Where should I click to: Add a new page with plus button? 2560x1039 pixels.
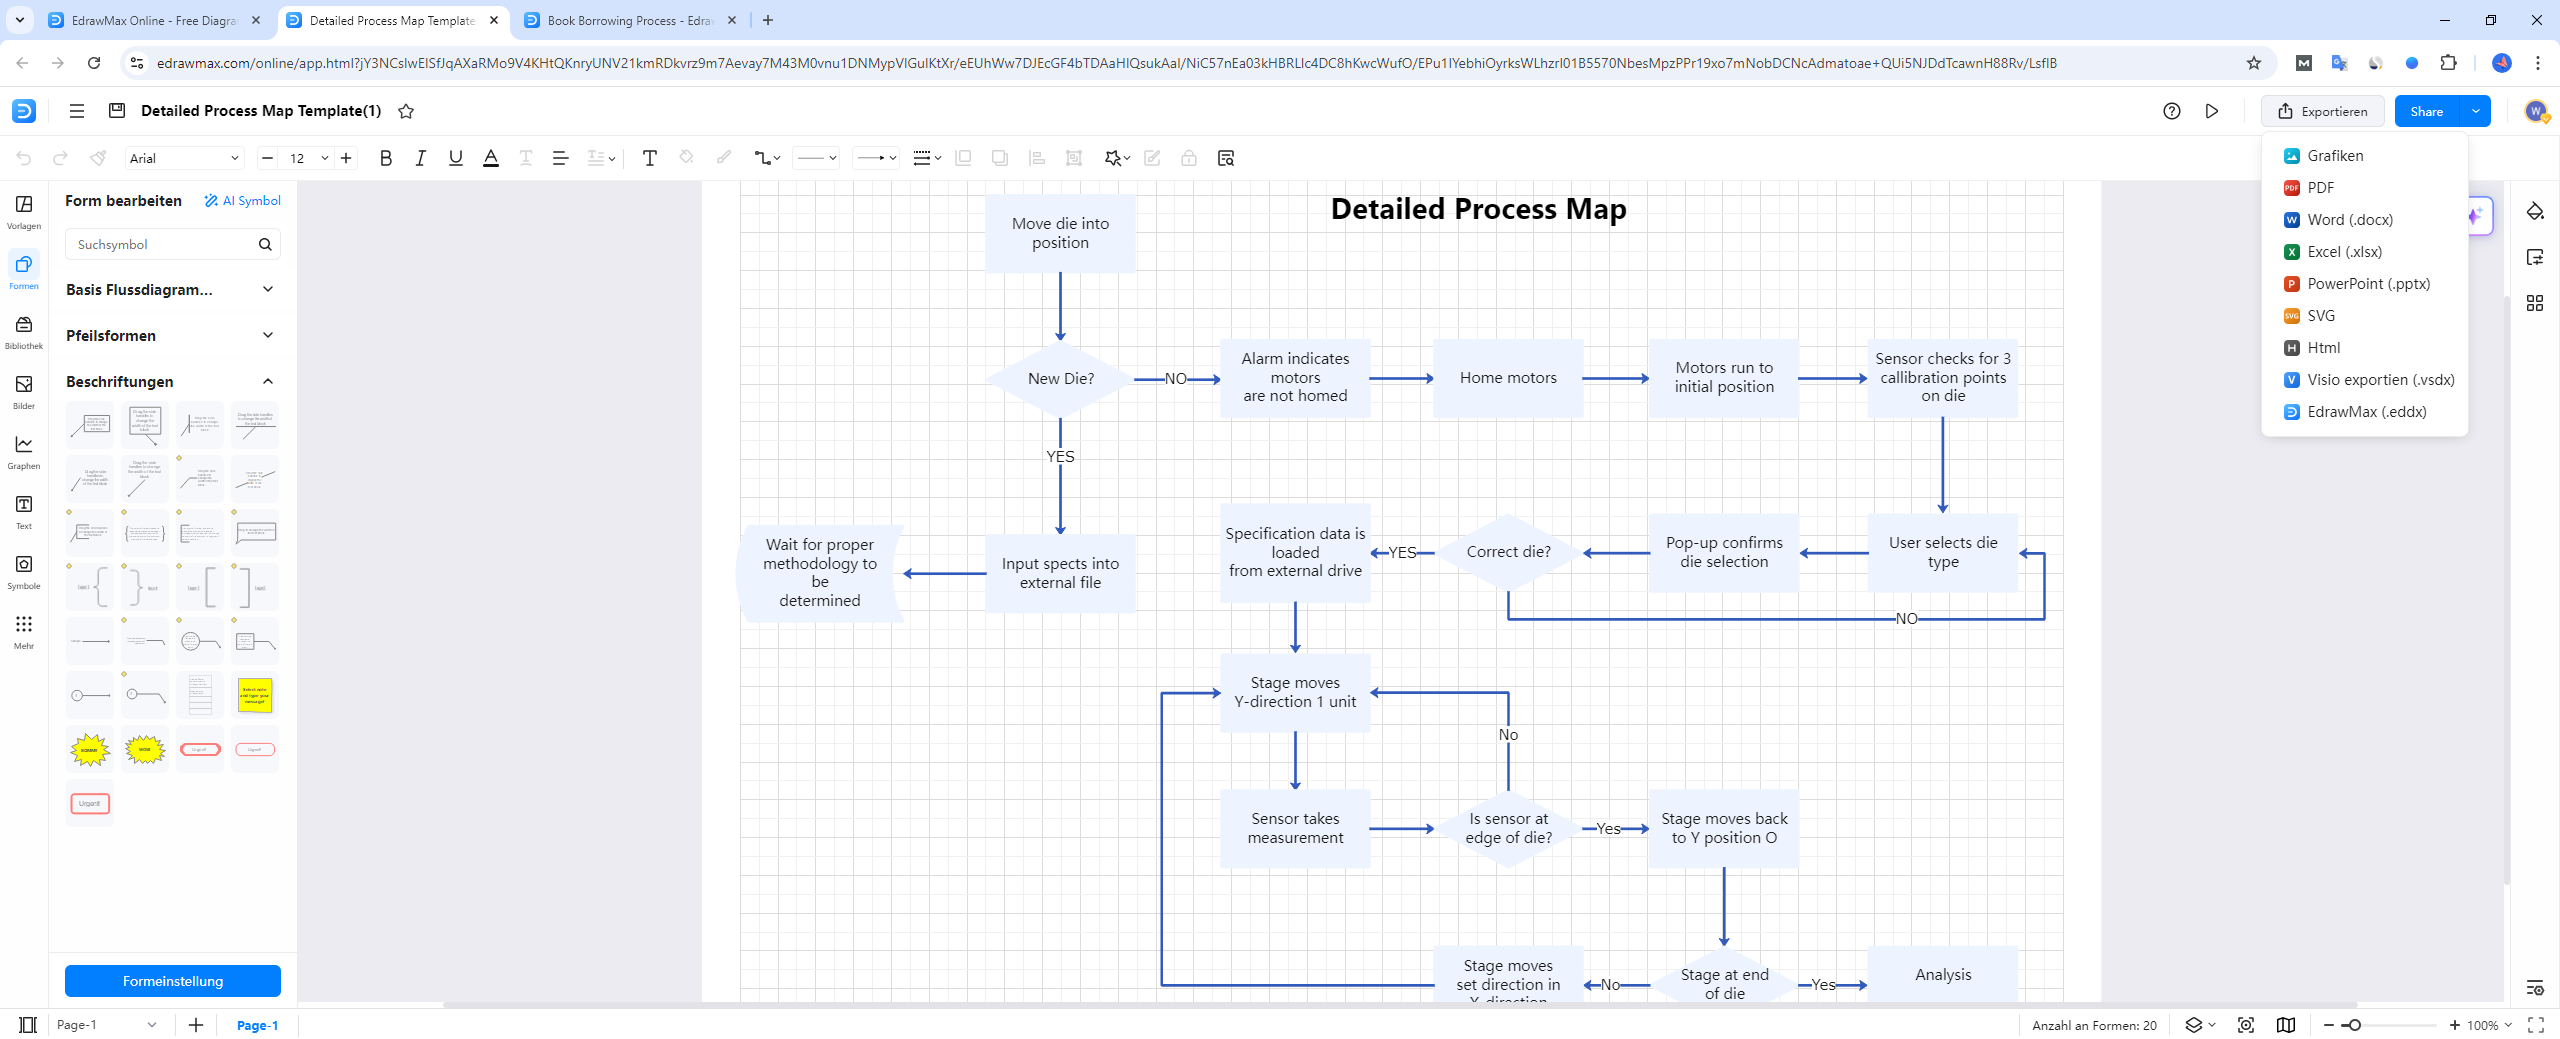[196, 1025]
